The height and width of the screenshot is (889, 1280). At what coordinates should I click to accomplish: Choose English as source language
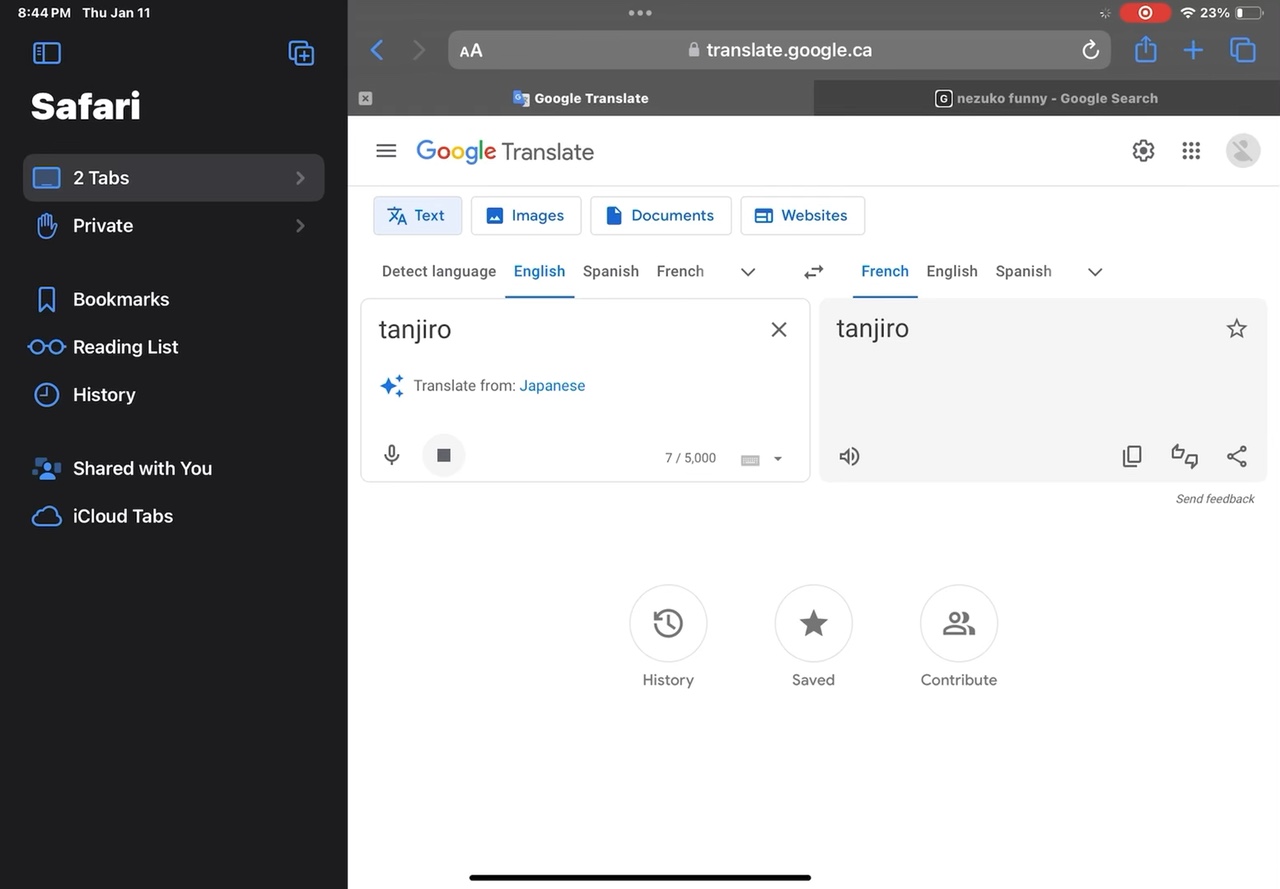click(539, 271)
